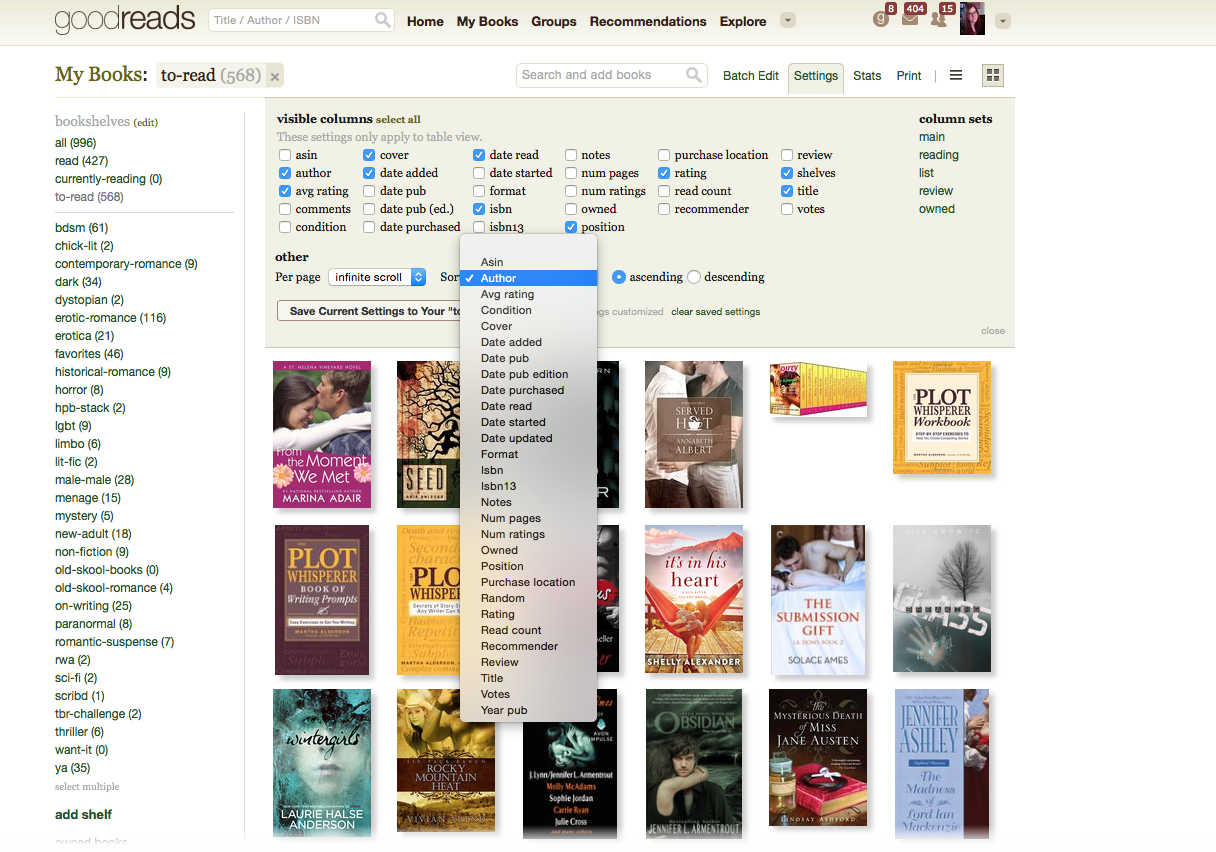Uncheck the shelves column checkbox
1216x852 pixels.
pos(787,173)
